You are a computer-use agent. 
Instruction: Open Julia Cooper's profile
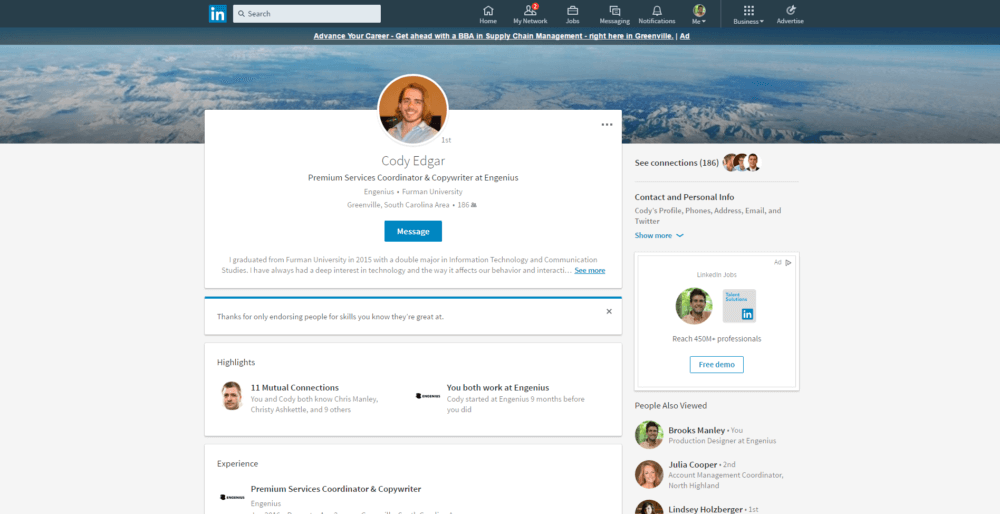point(693,465)
